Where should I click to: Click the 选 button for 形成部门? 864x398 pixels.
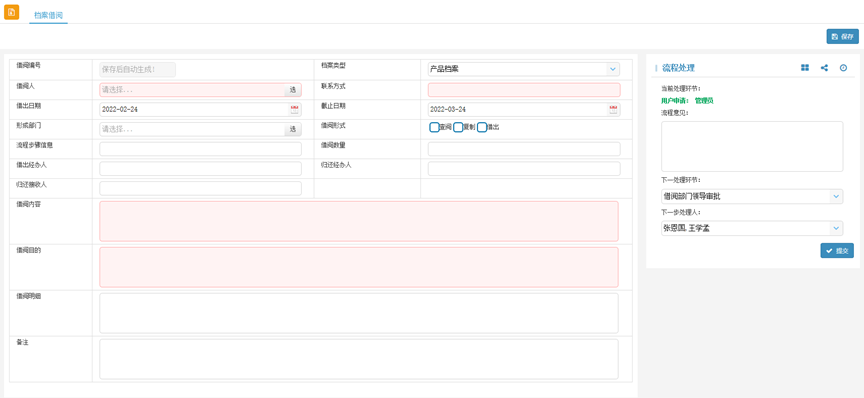[x=293, y=130]
